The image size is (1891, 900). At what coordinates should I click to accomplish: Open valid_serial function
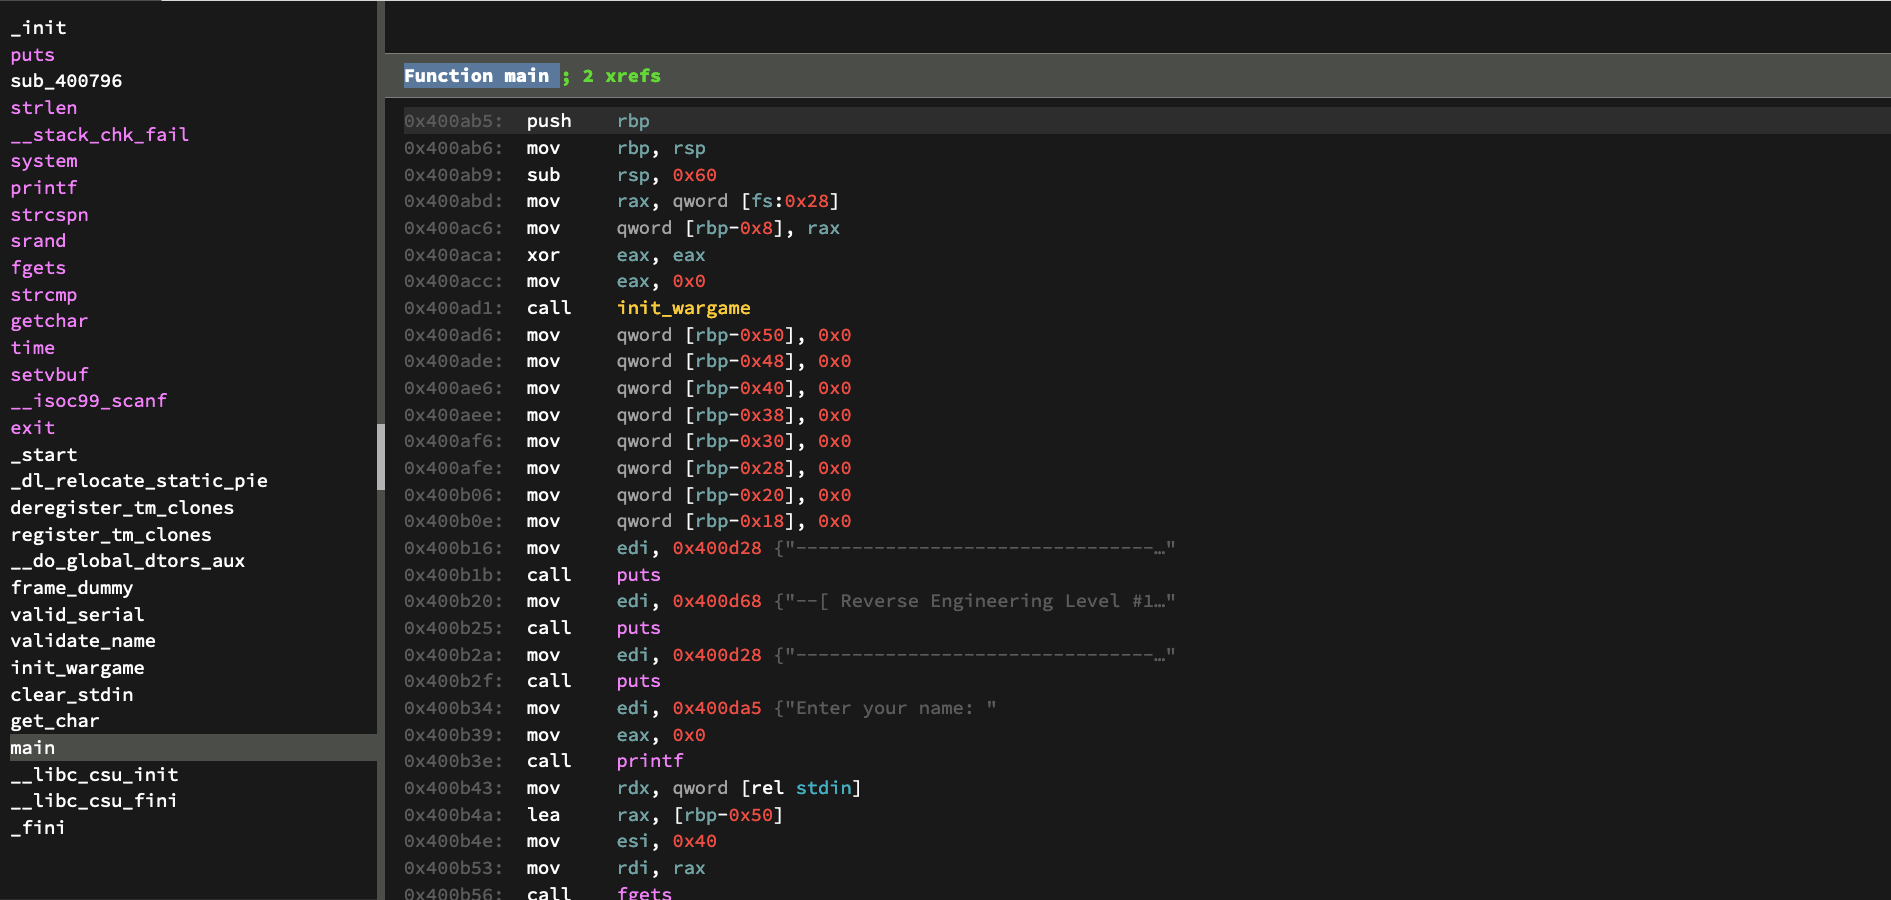pyautogui.click(x=77, y=615)
